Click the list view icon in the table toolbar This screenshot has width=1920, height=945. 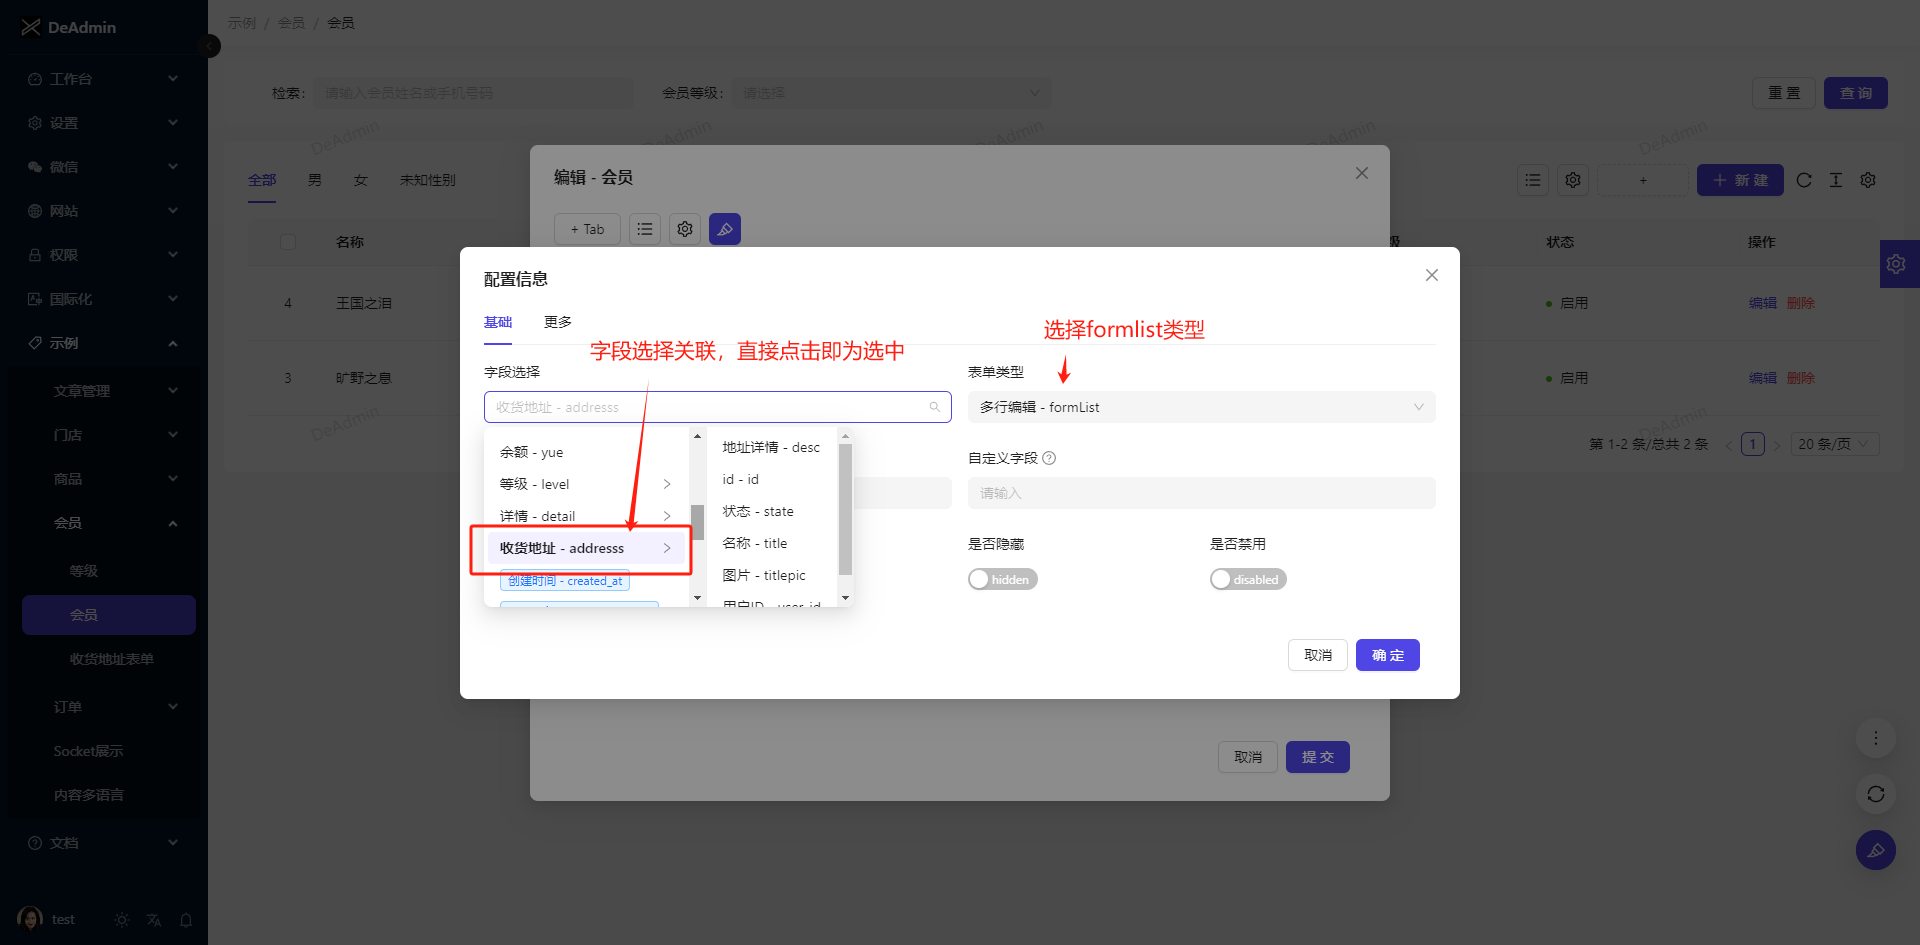[x=1533, y=180]
